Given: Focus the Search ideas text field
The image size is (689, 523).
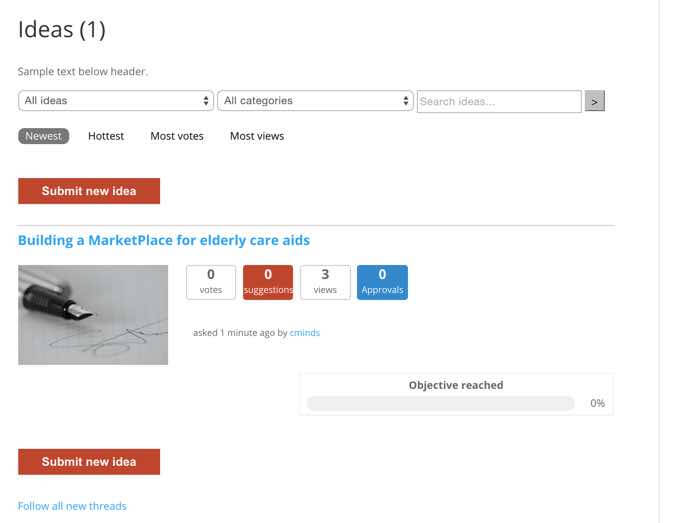Looking at the screenshot, I should pos(498,101).
